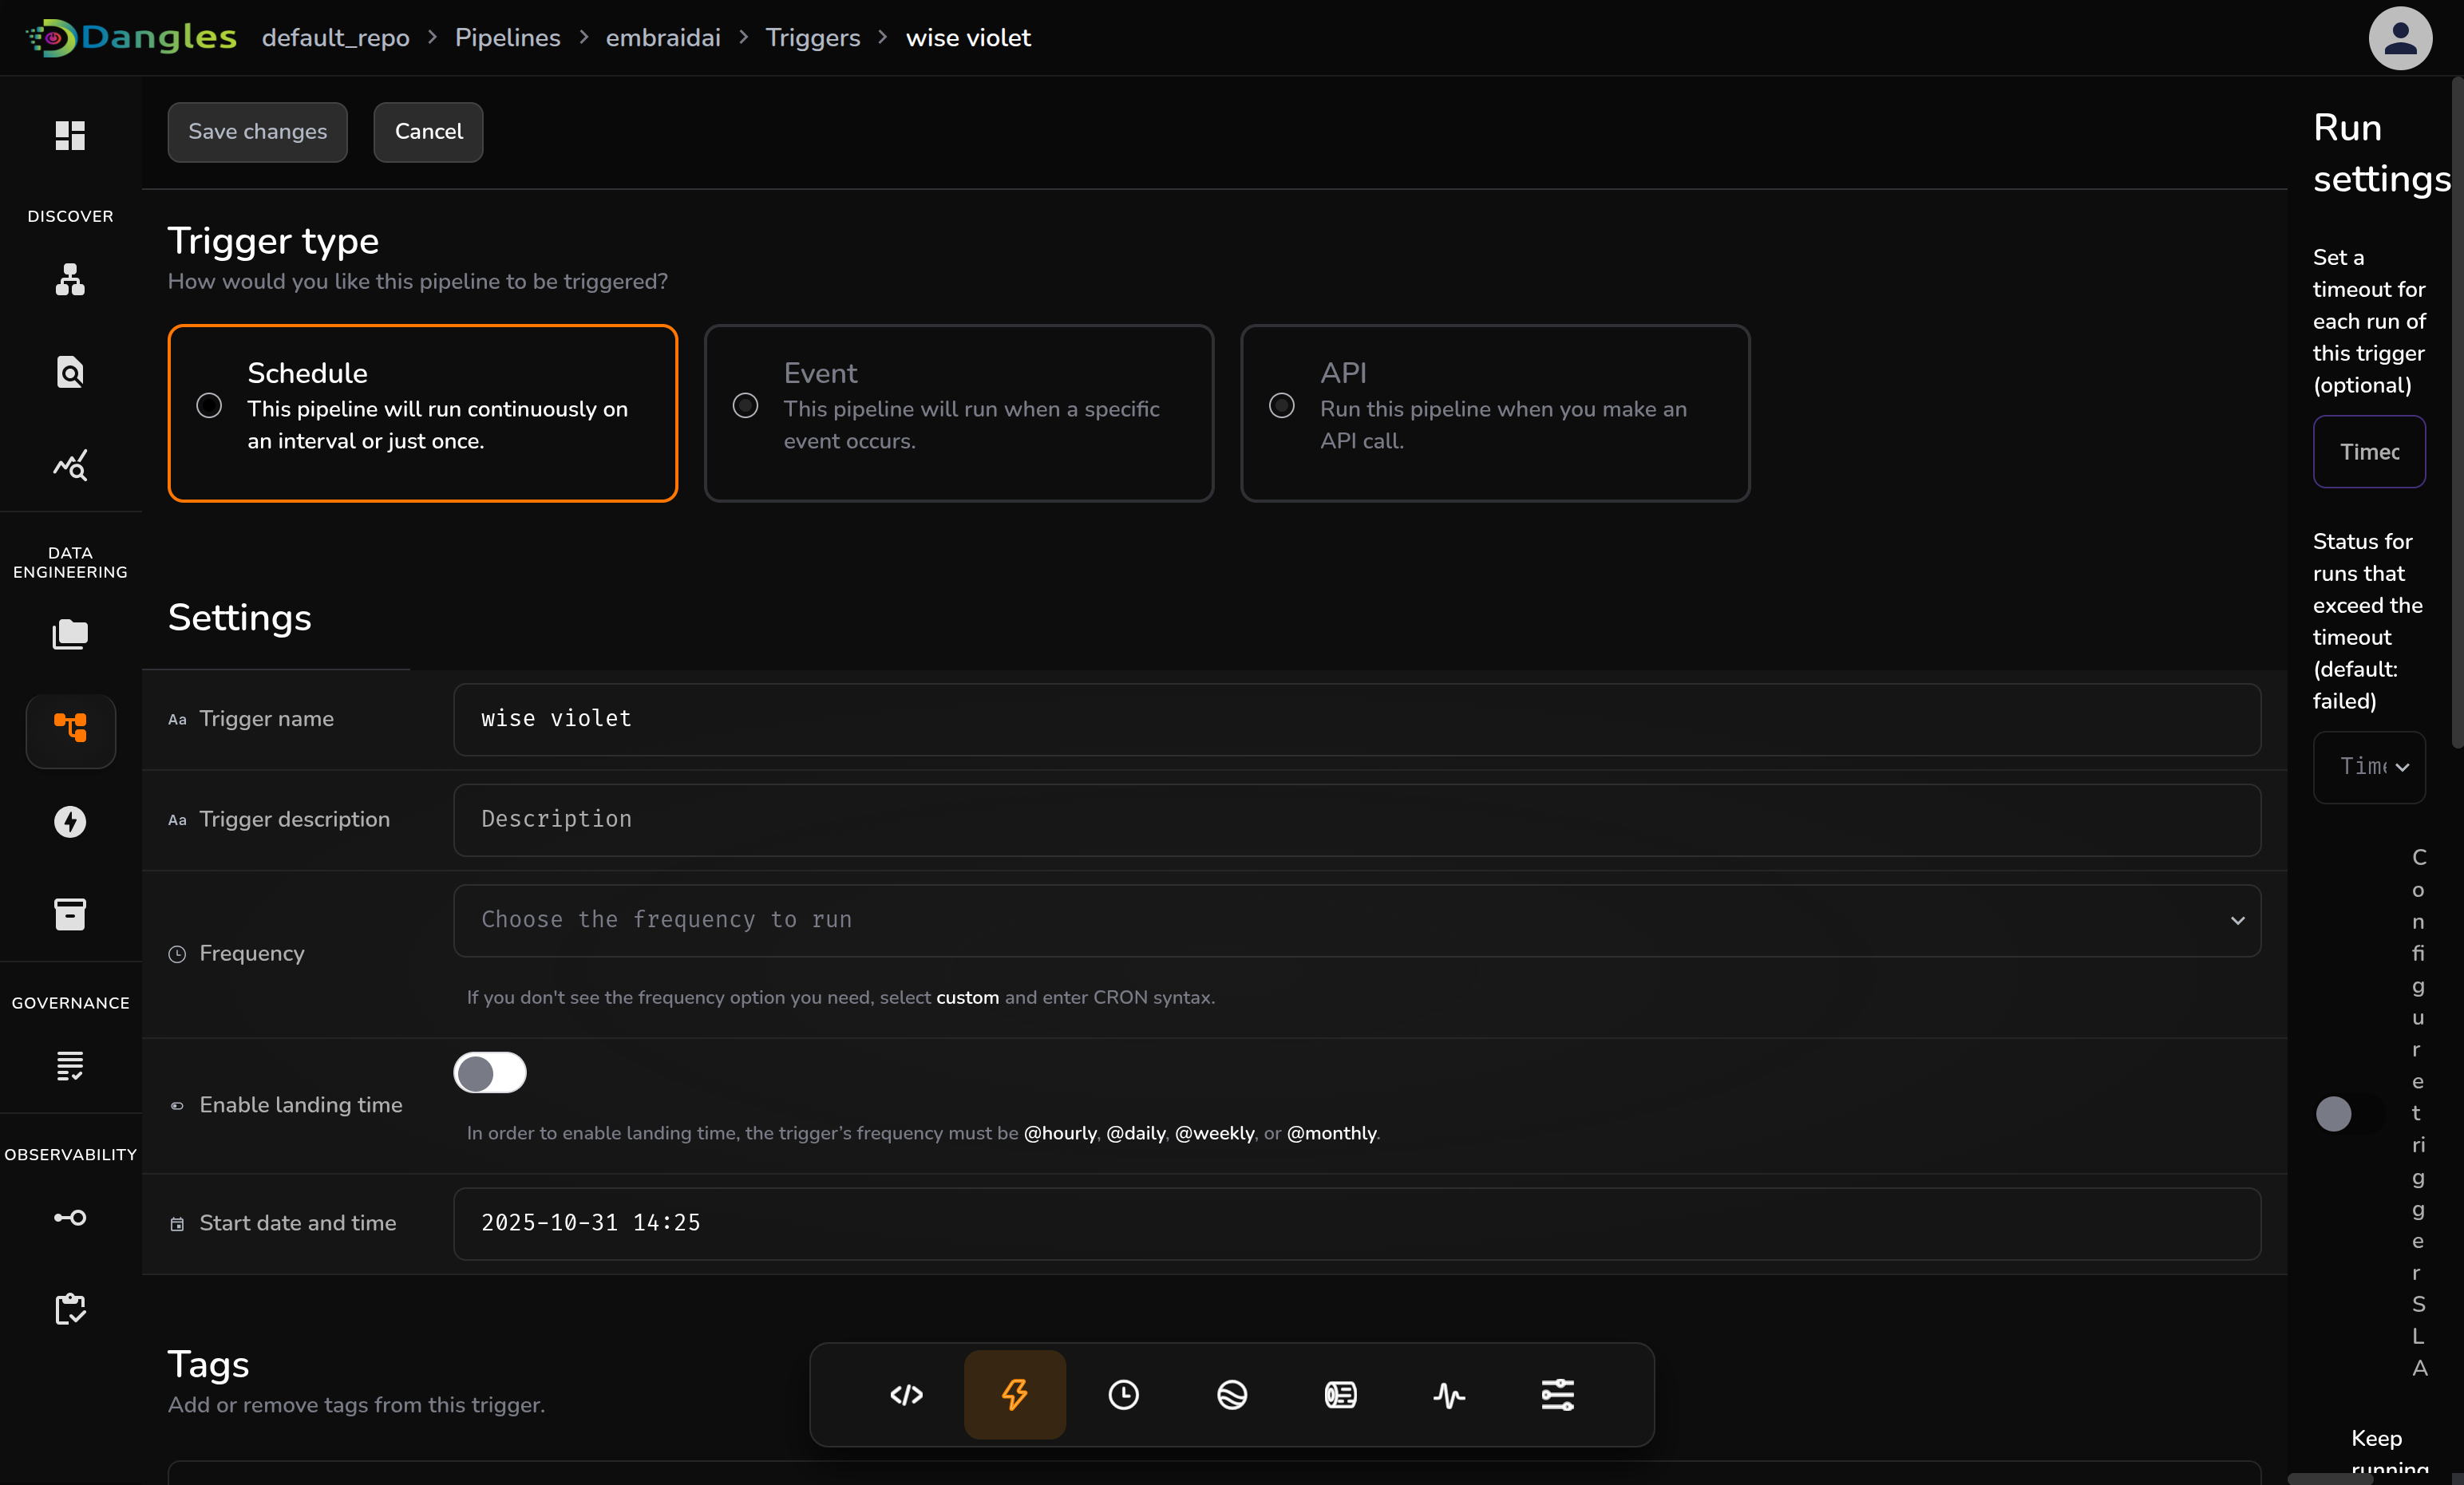This screenshot has width=2464, height=1485.
Task: Click the clock icon in bottom toolbar
Action: pos(1123,1394)
